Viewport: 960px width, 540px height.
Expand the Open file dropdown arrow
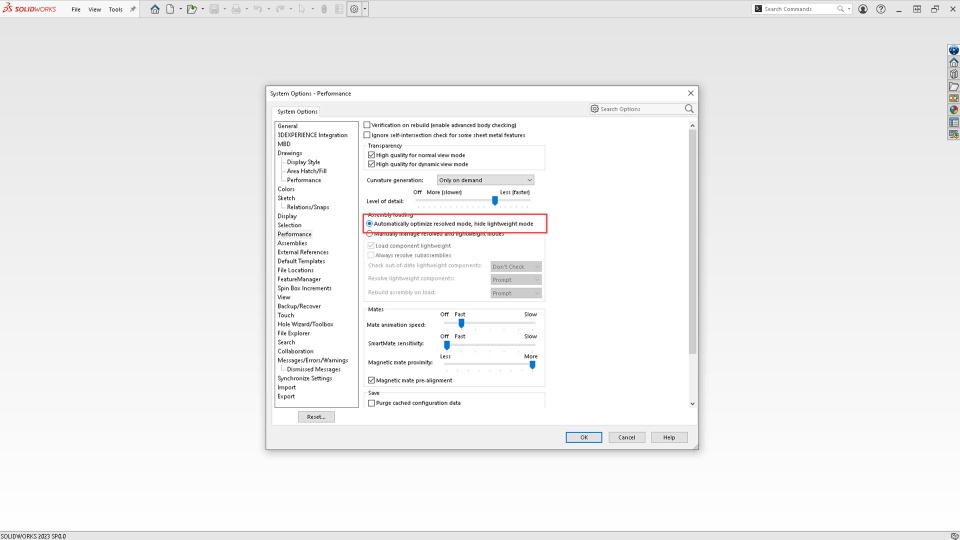(x=203, y=9)
